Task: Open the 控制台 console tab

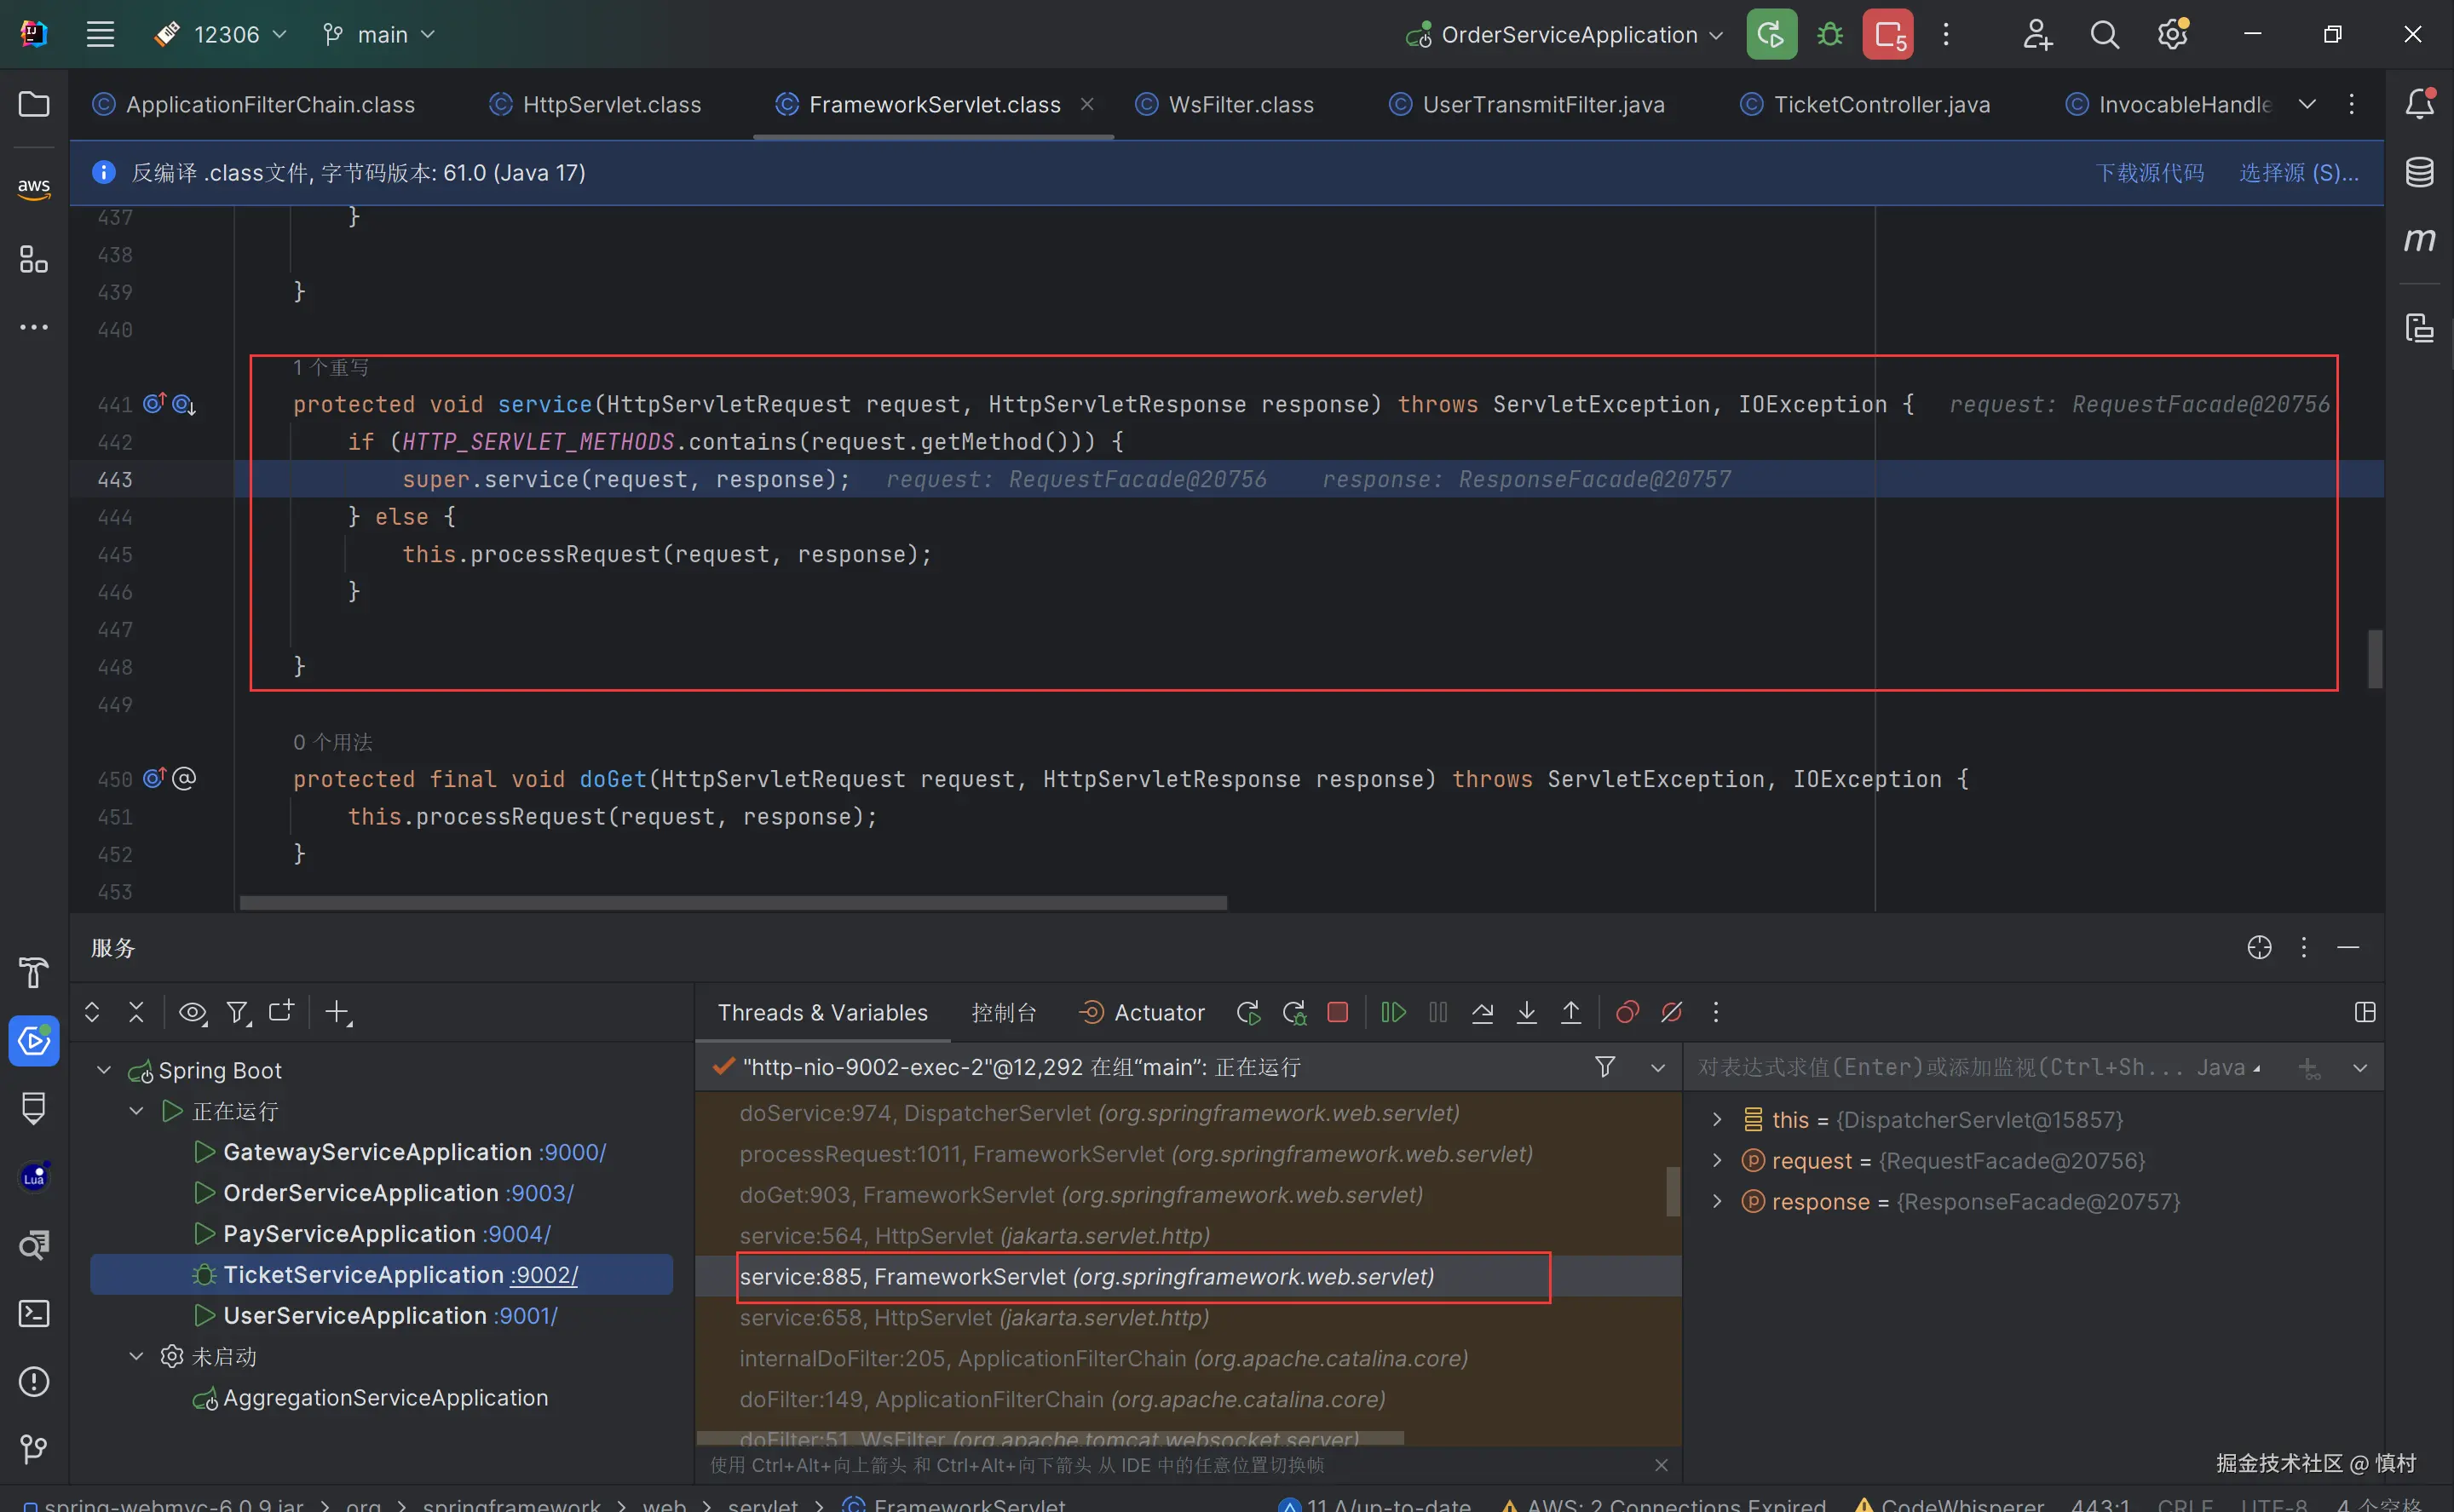Action: [1003, 1012]
